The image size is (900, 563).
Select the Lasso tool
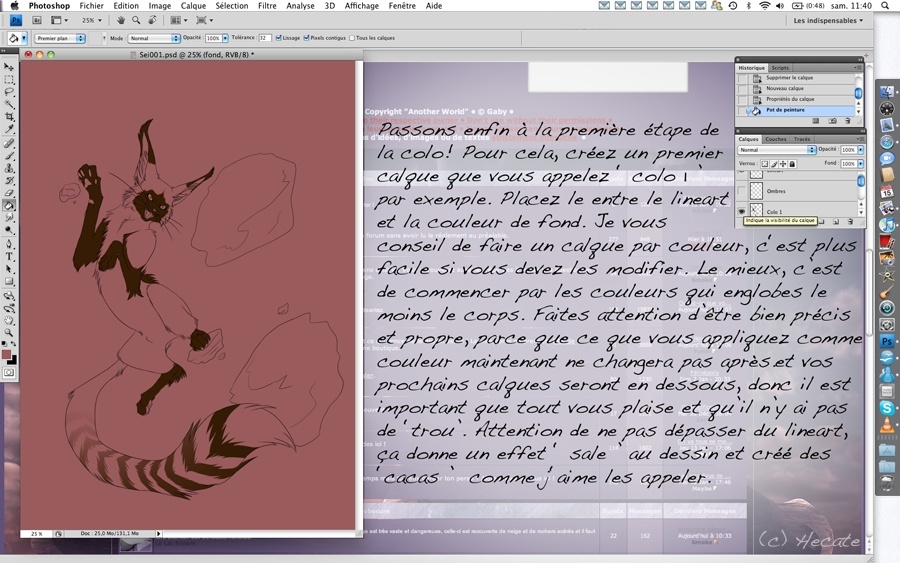point(9,92)
